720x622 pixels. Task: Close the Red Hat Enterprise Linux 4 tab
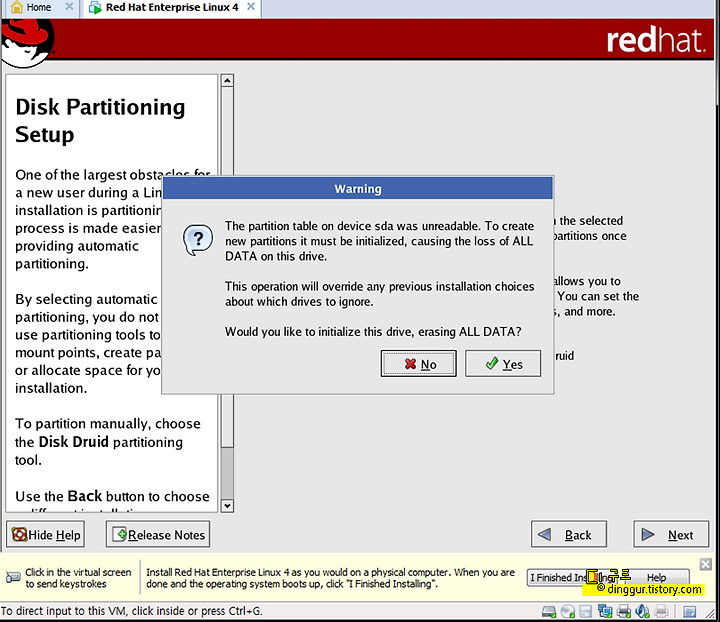click(251, 7)
